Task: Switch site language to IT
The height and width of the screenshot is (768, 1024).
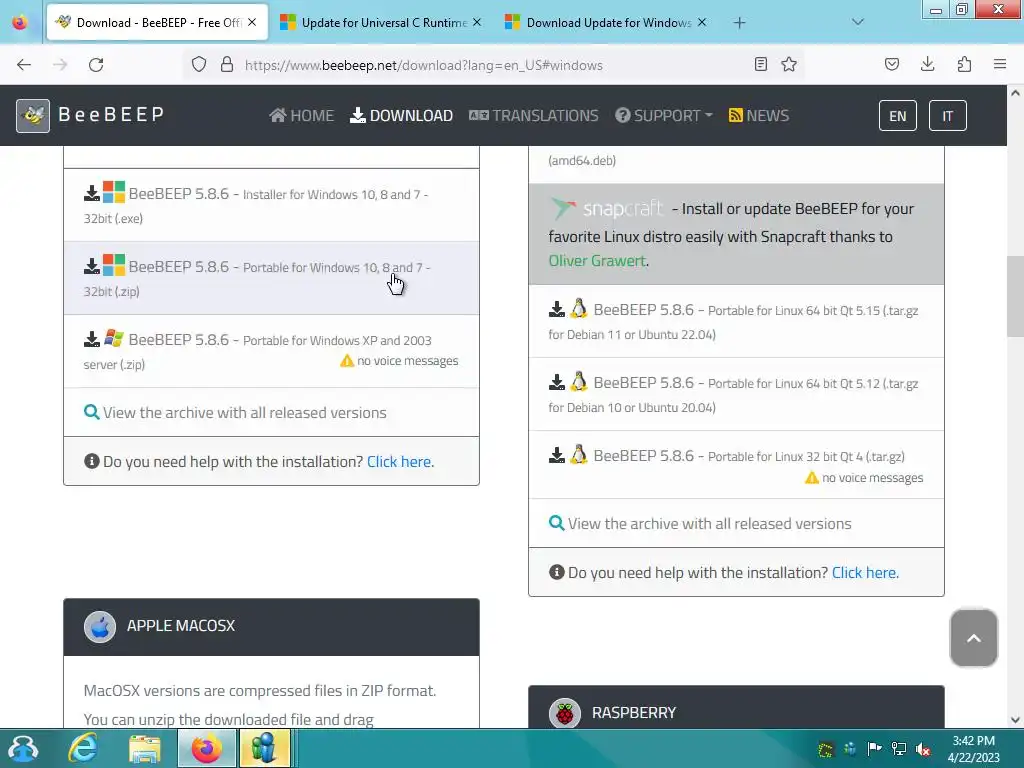Action: [x=947, y=116]
